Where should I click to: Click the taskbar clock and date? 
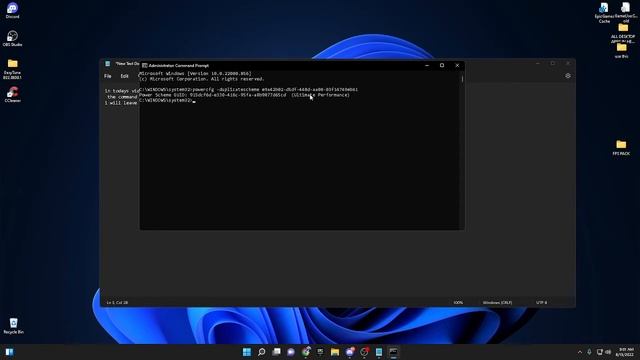click(x=625, y=352)
